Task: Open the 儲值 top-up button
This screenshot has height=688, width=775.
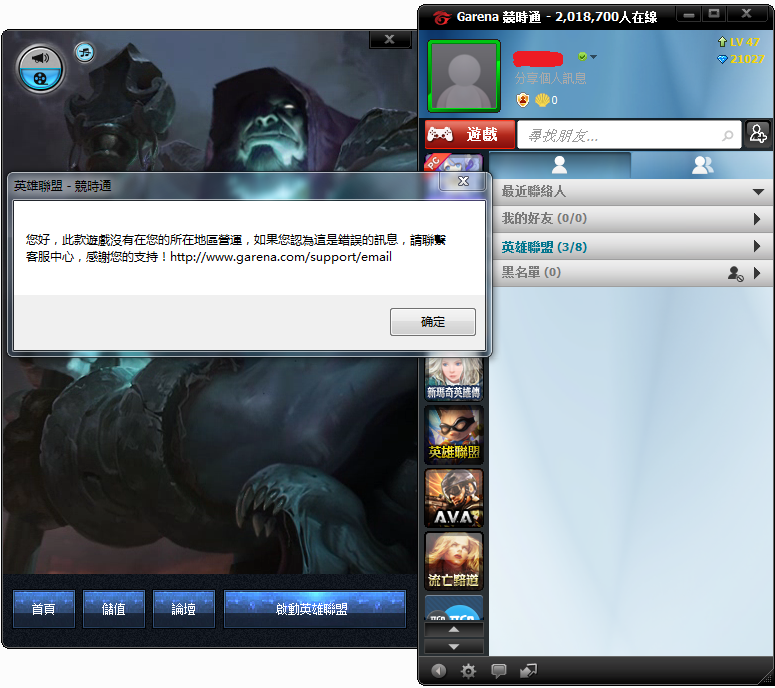Action: pos(114,609)
